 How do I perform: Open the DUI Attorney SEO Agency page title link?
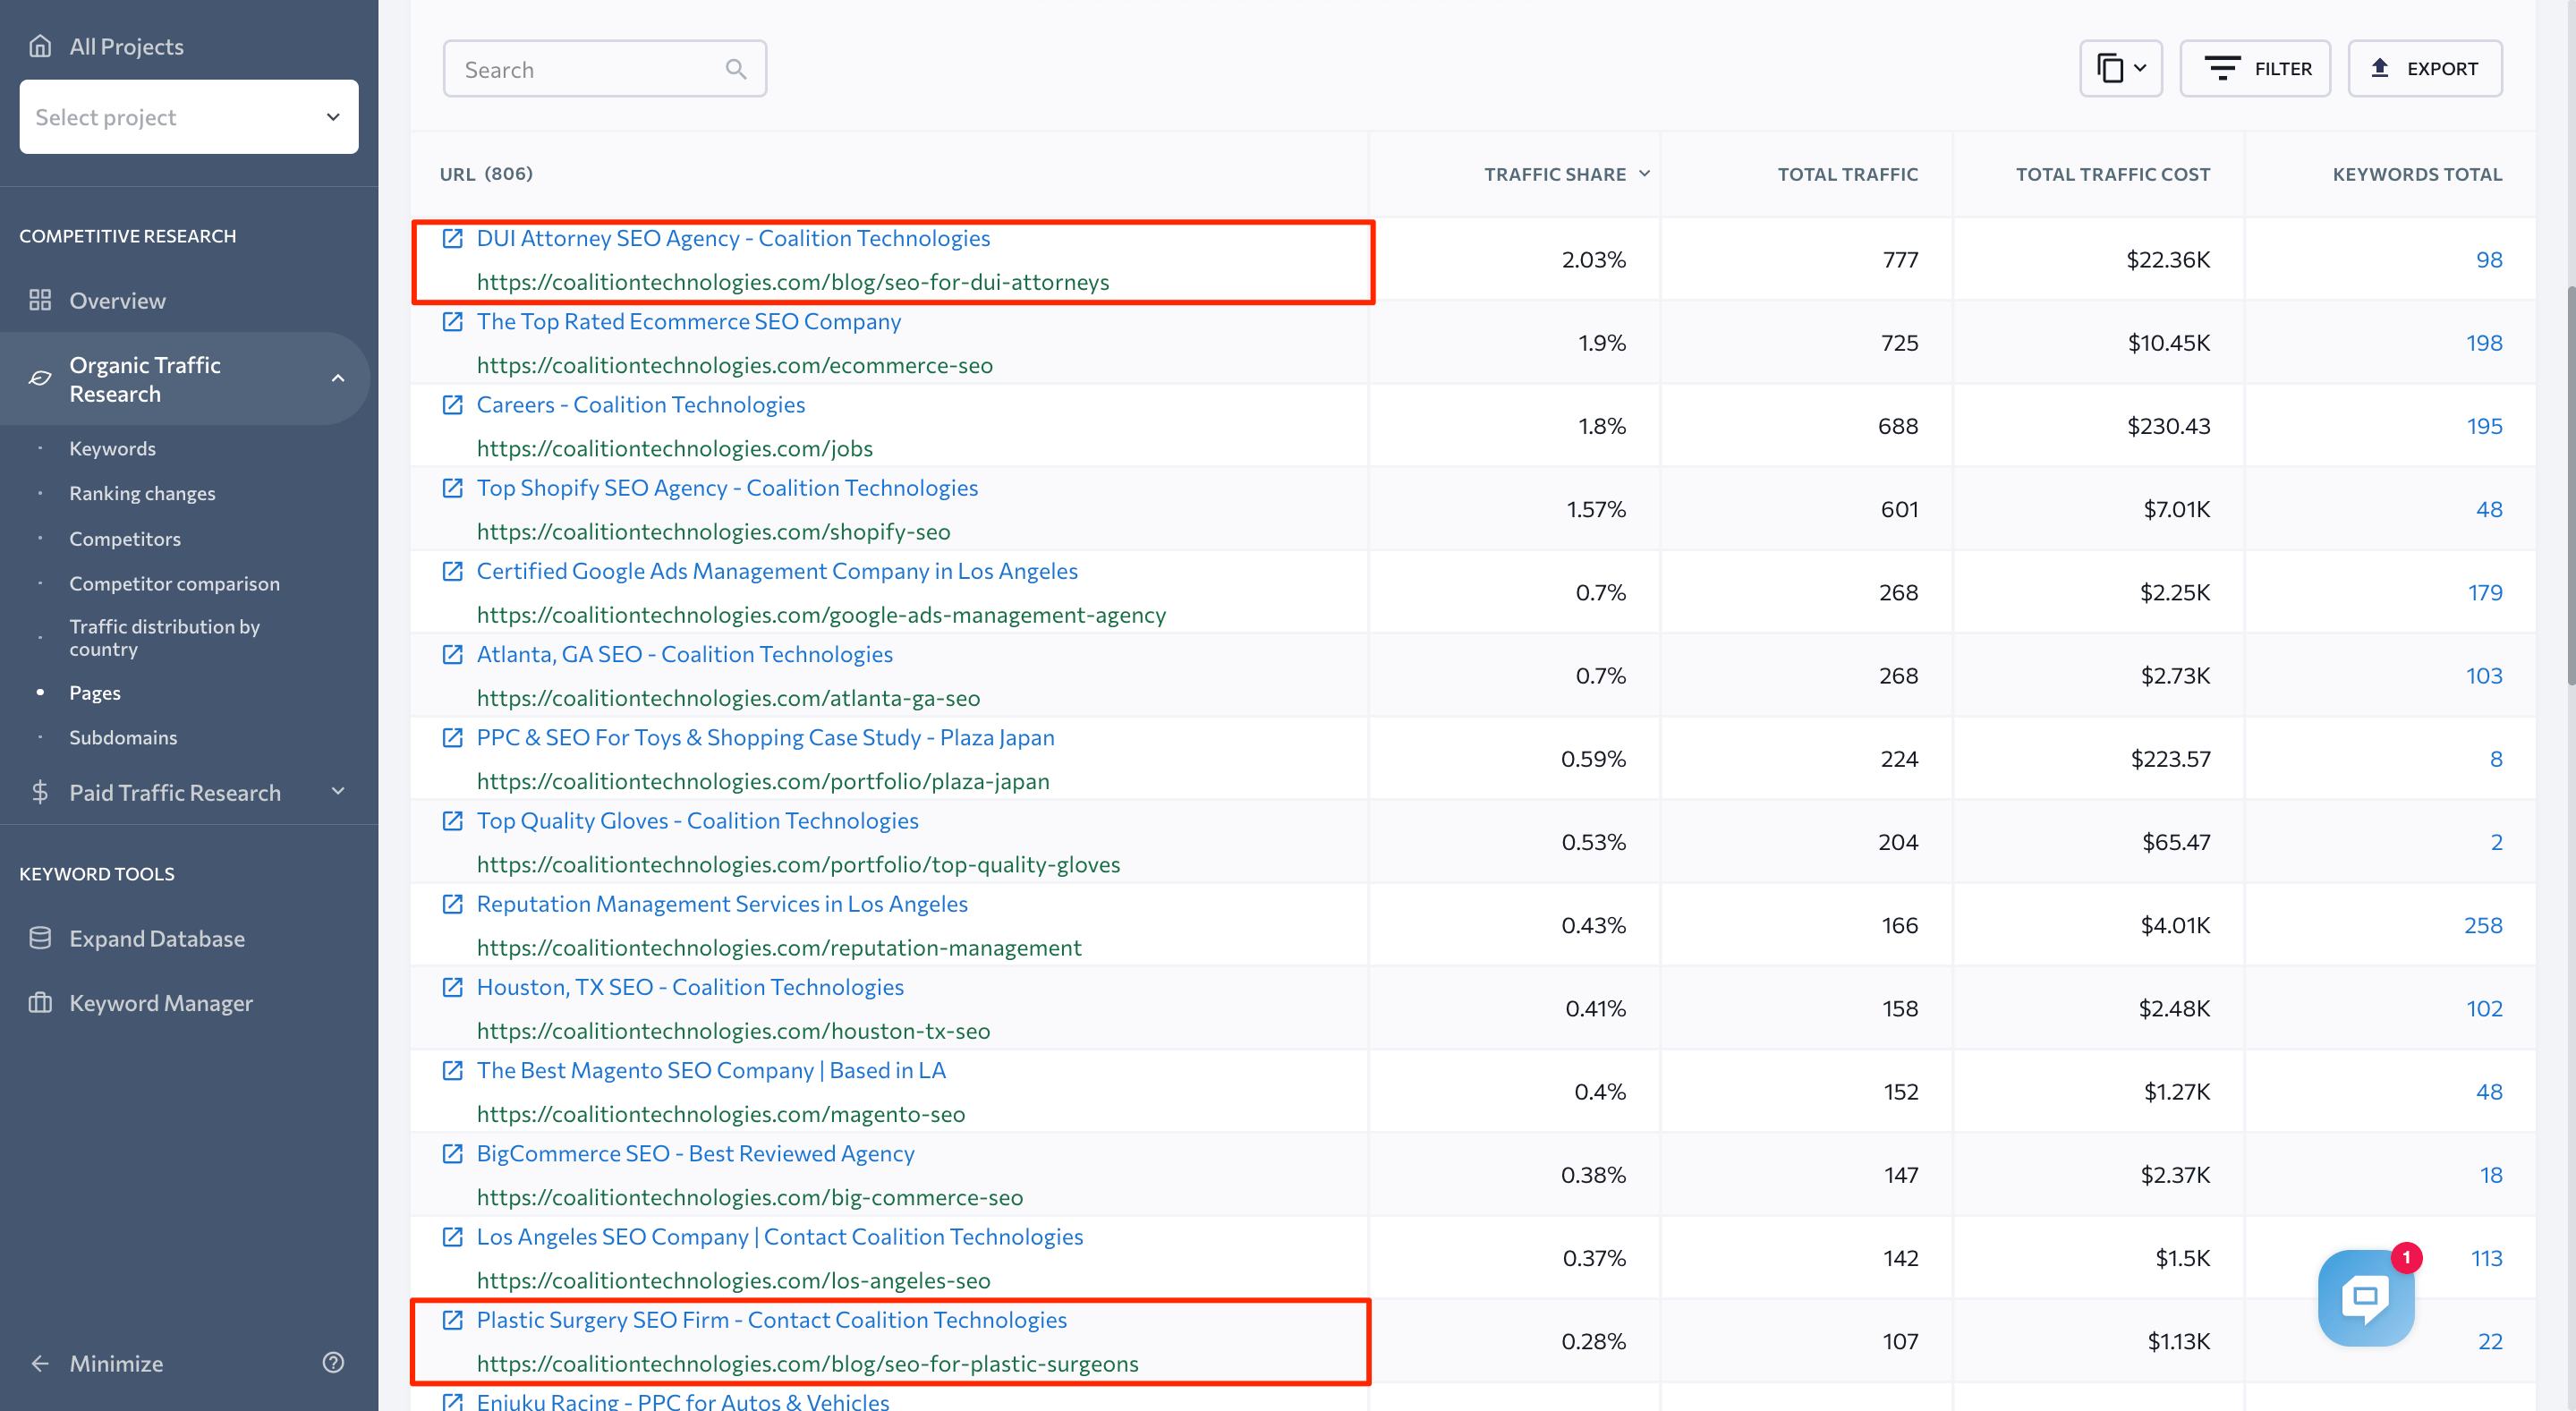[733, 238]
